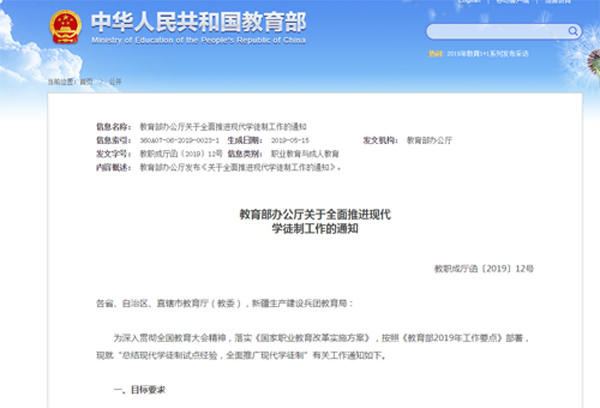Click the 生成日期 label

[x=245, y=140]
